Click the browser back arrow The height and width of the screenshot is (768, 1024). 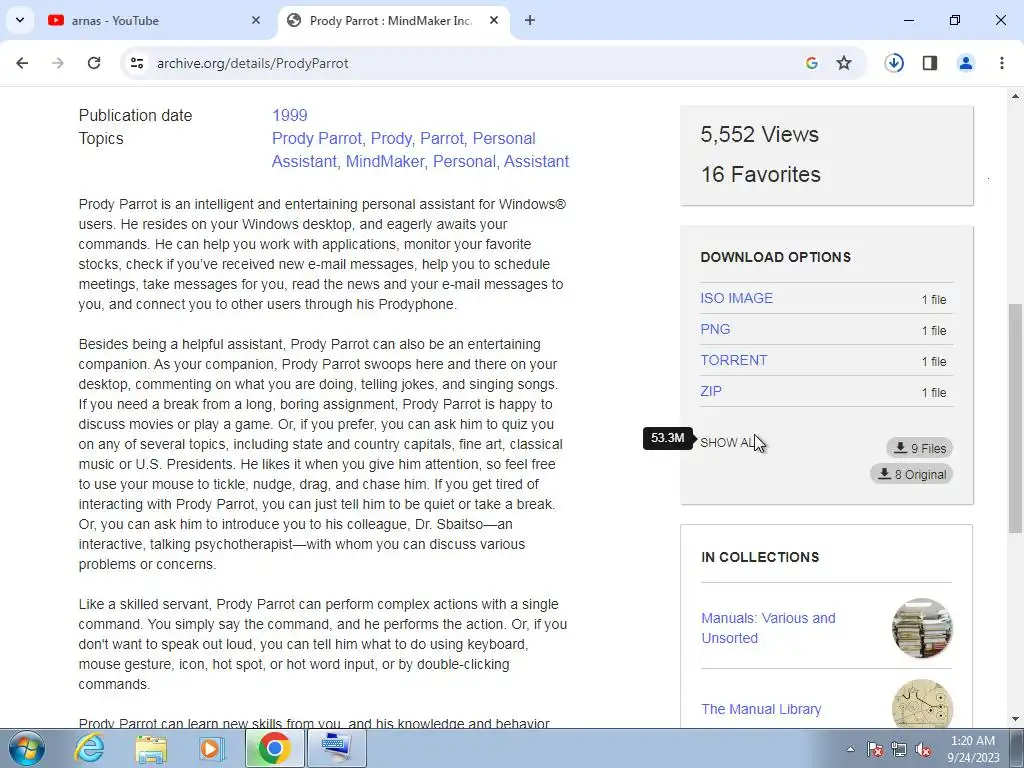tap(22, 63)
